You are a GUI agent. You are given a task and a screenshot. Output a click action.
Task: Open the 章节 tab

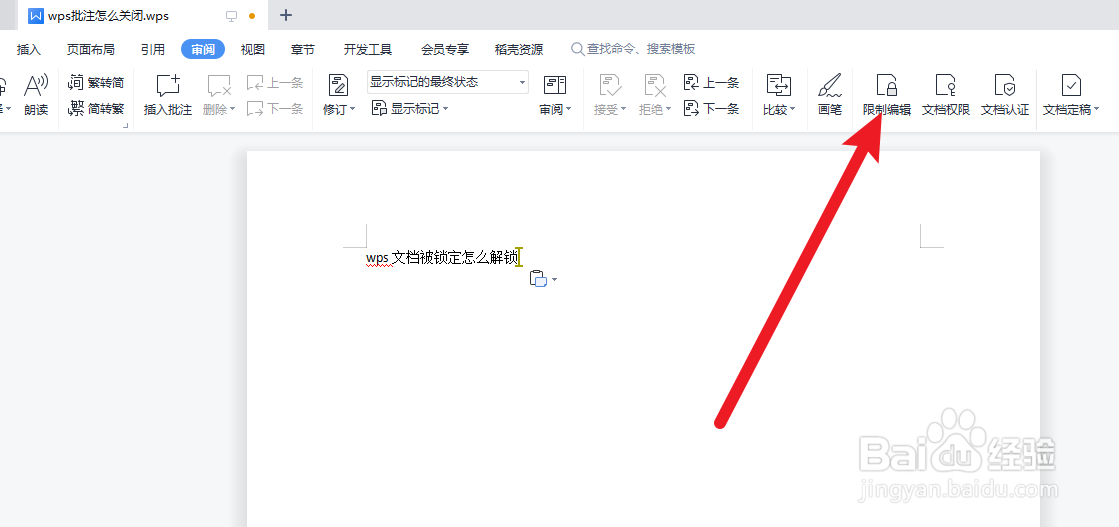[303, 49]
